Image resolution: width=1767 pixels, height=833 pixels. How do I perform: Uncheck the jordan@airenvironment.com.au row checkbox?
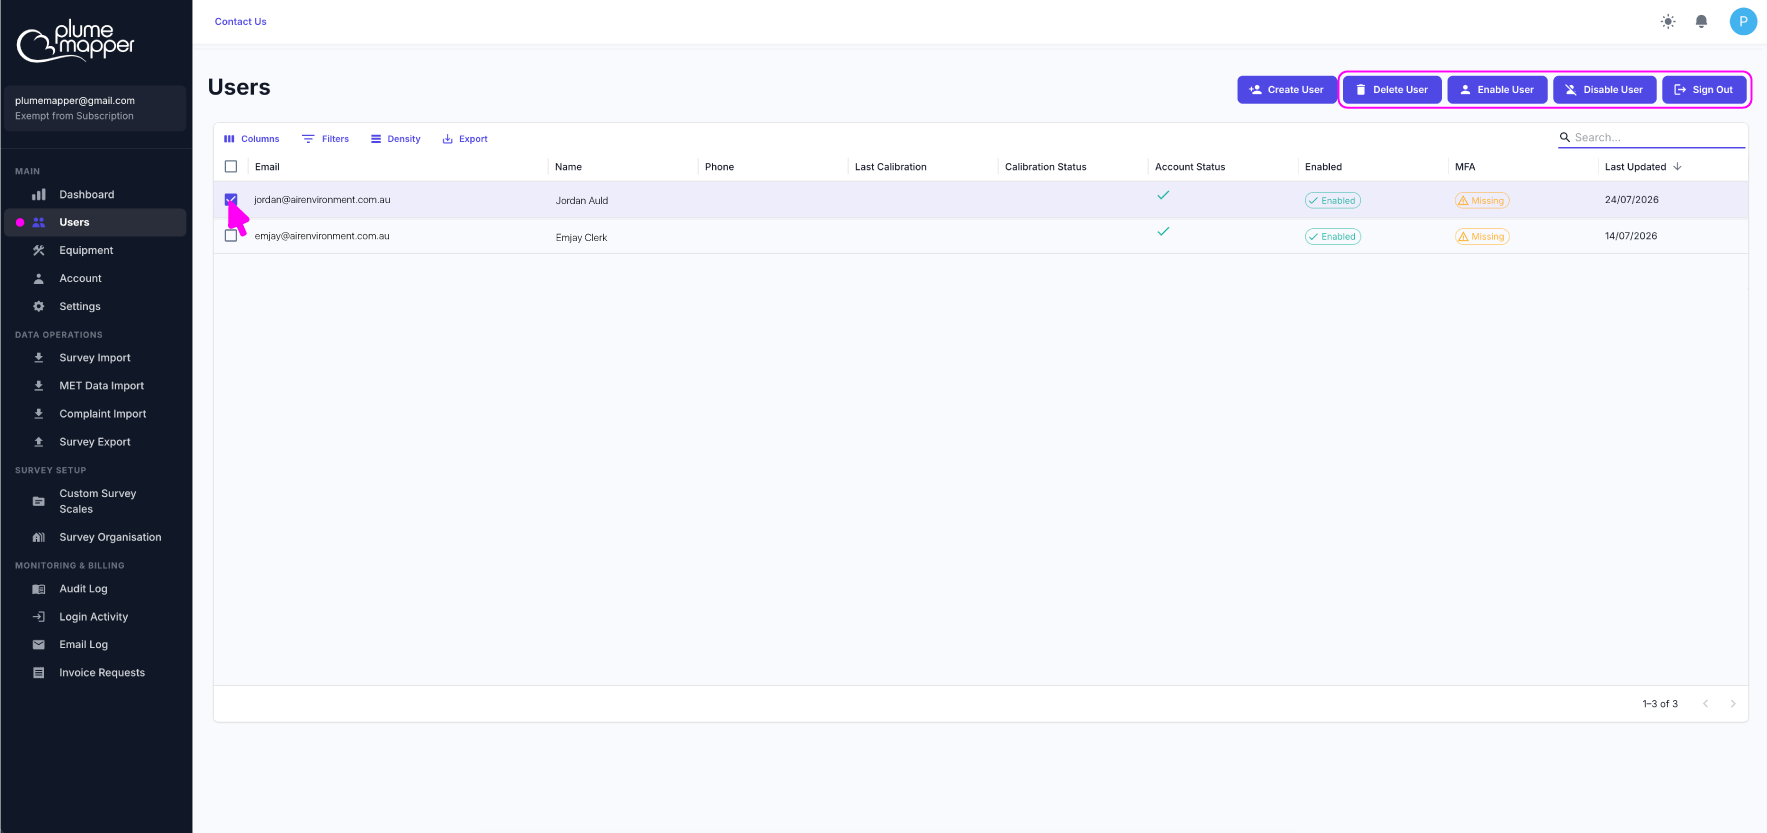point(231,199)
